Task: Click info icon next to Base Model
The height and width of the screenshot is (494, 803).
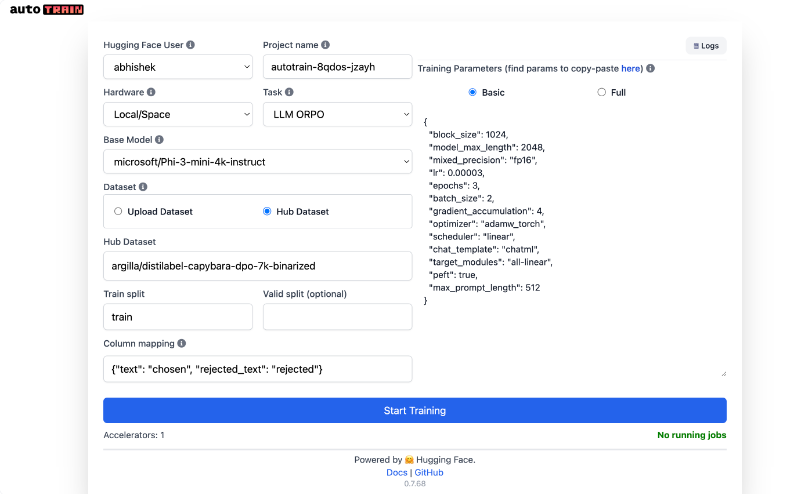Action: point(159,140)
